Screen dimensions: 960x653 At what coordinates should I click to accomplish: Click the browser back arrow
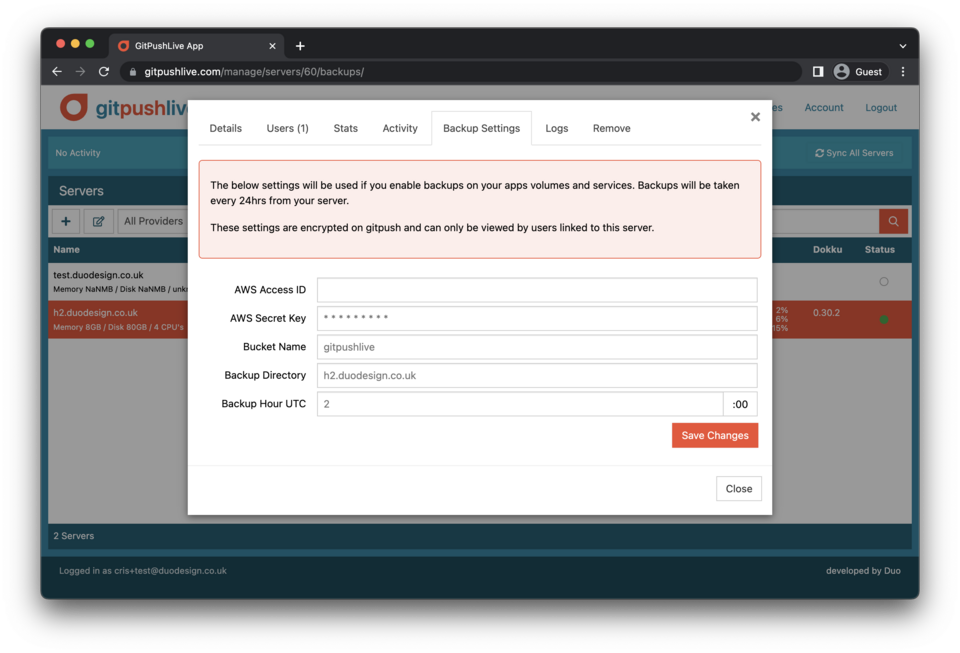click(57, 72)
